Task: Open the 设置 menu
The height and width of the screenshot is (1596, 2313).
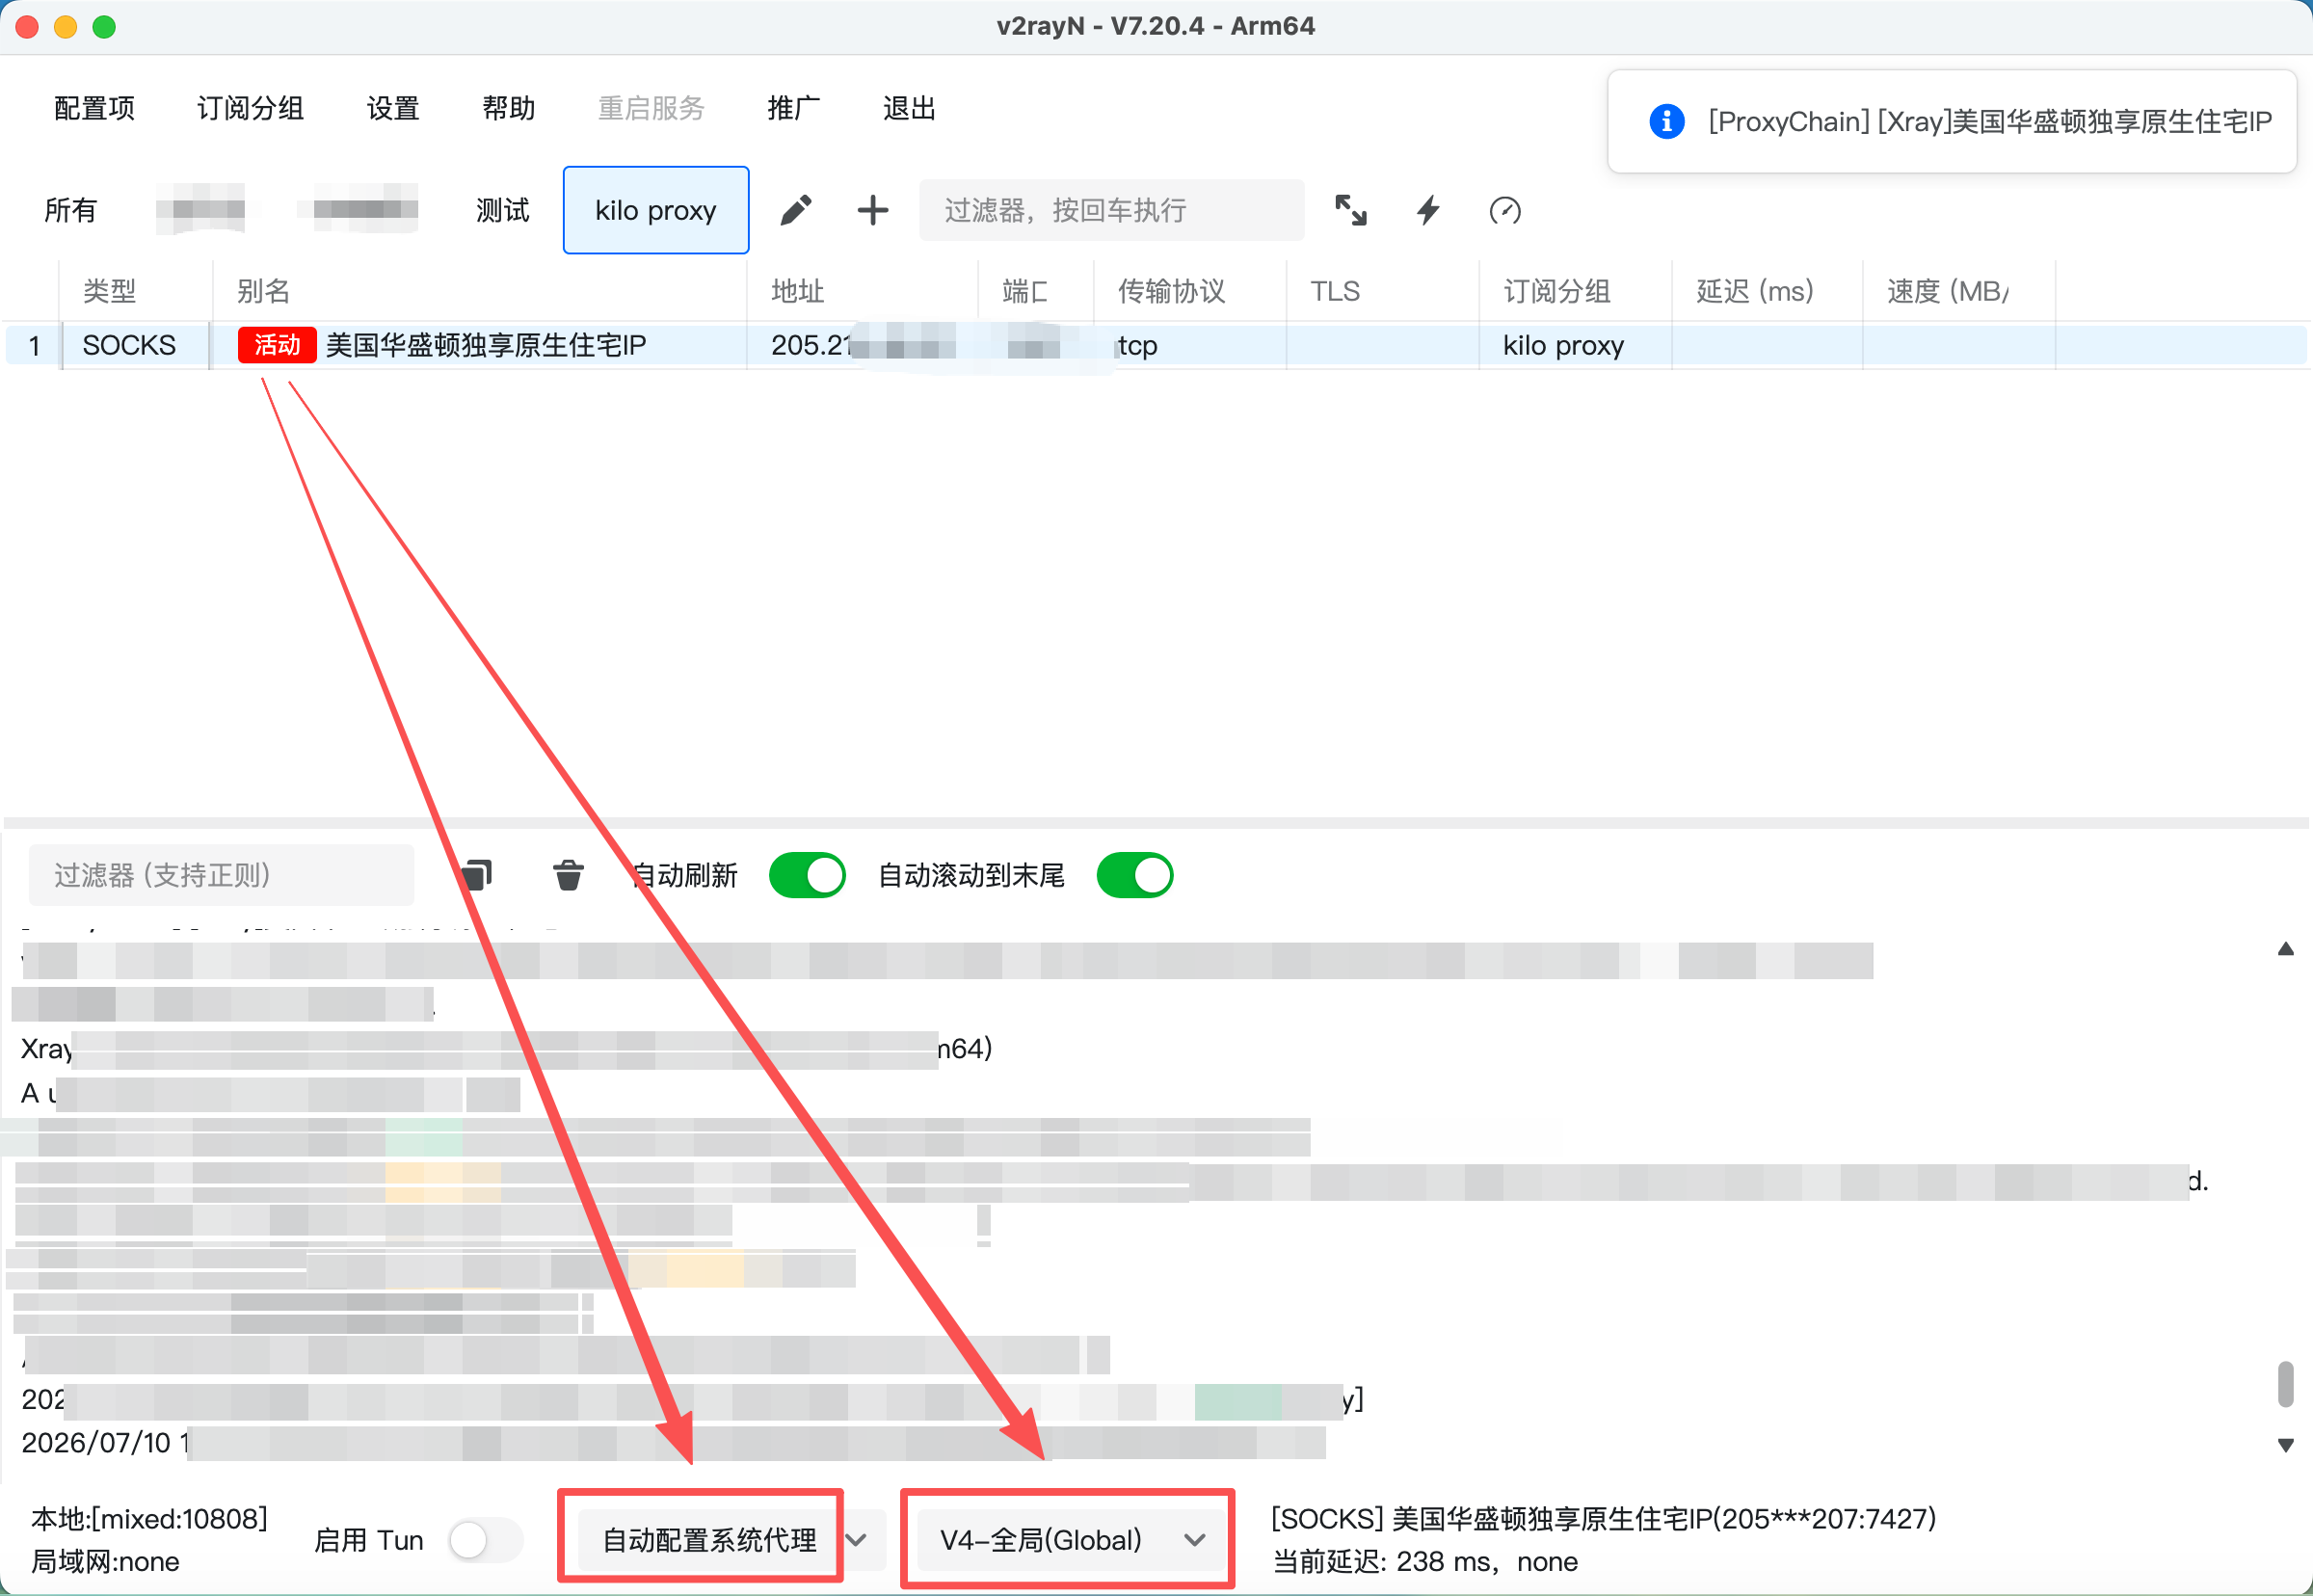Action: point(393,108)
